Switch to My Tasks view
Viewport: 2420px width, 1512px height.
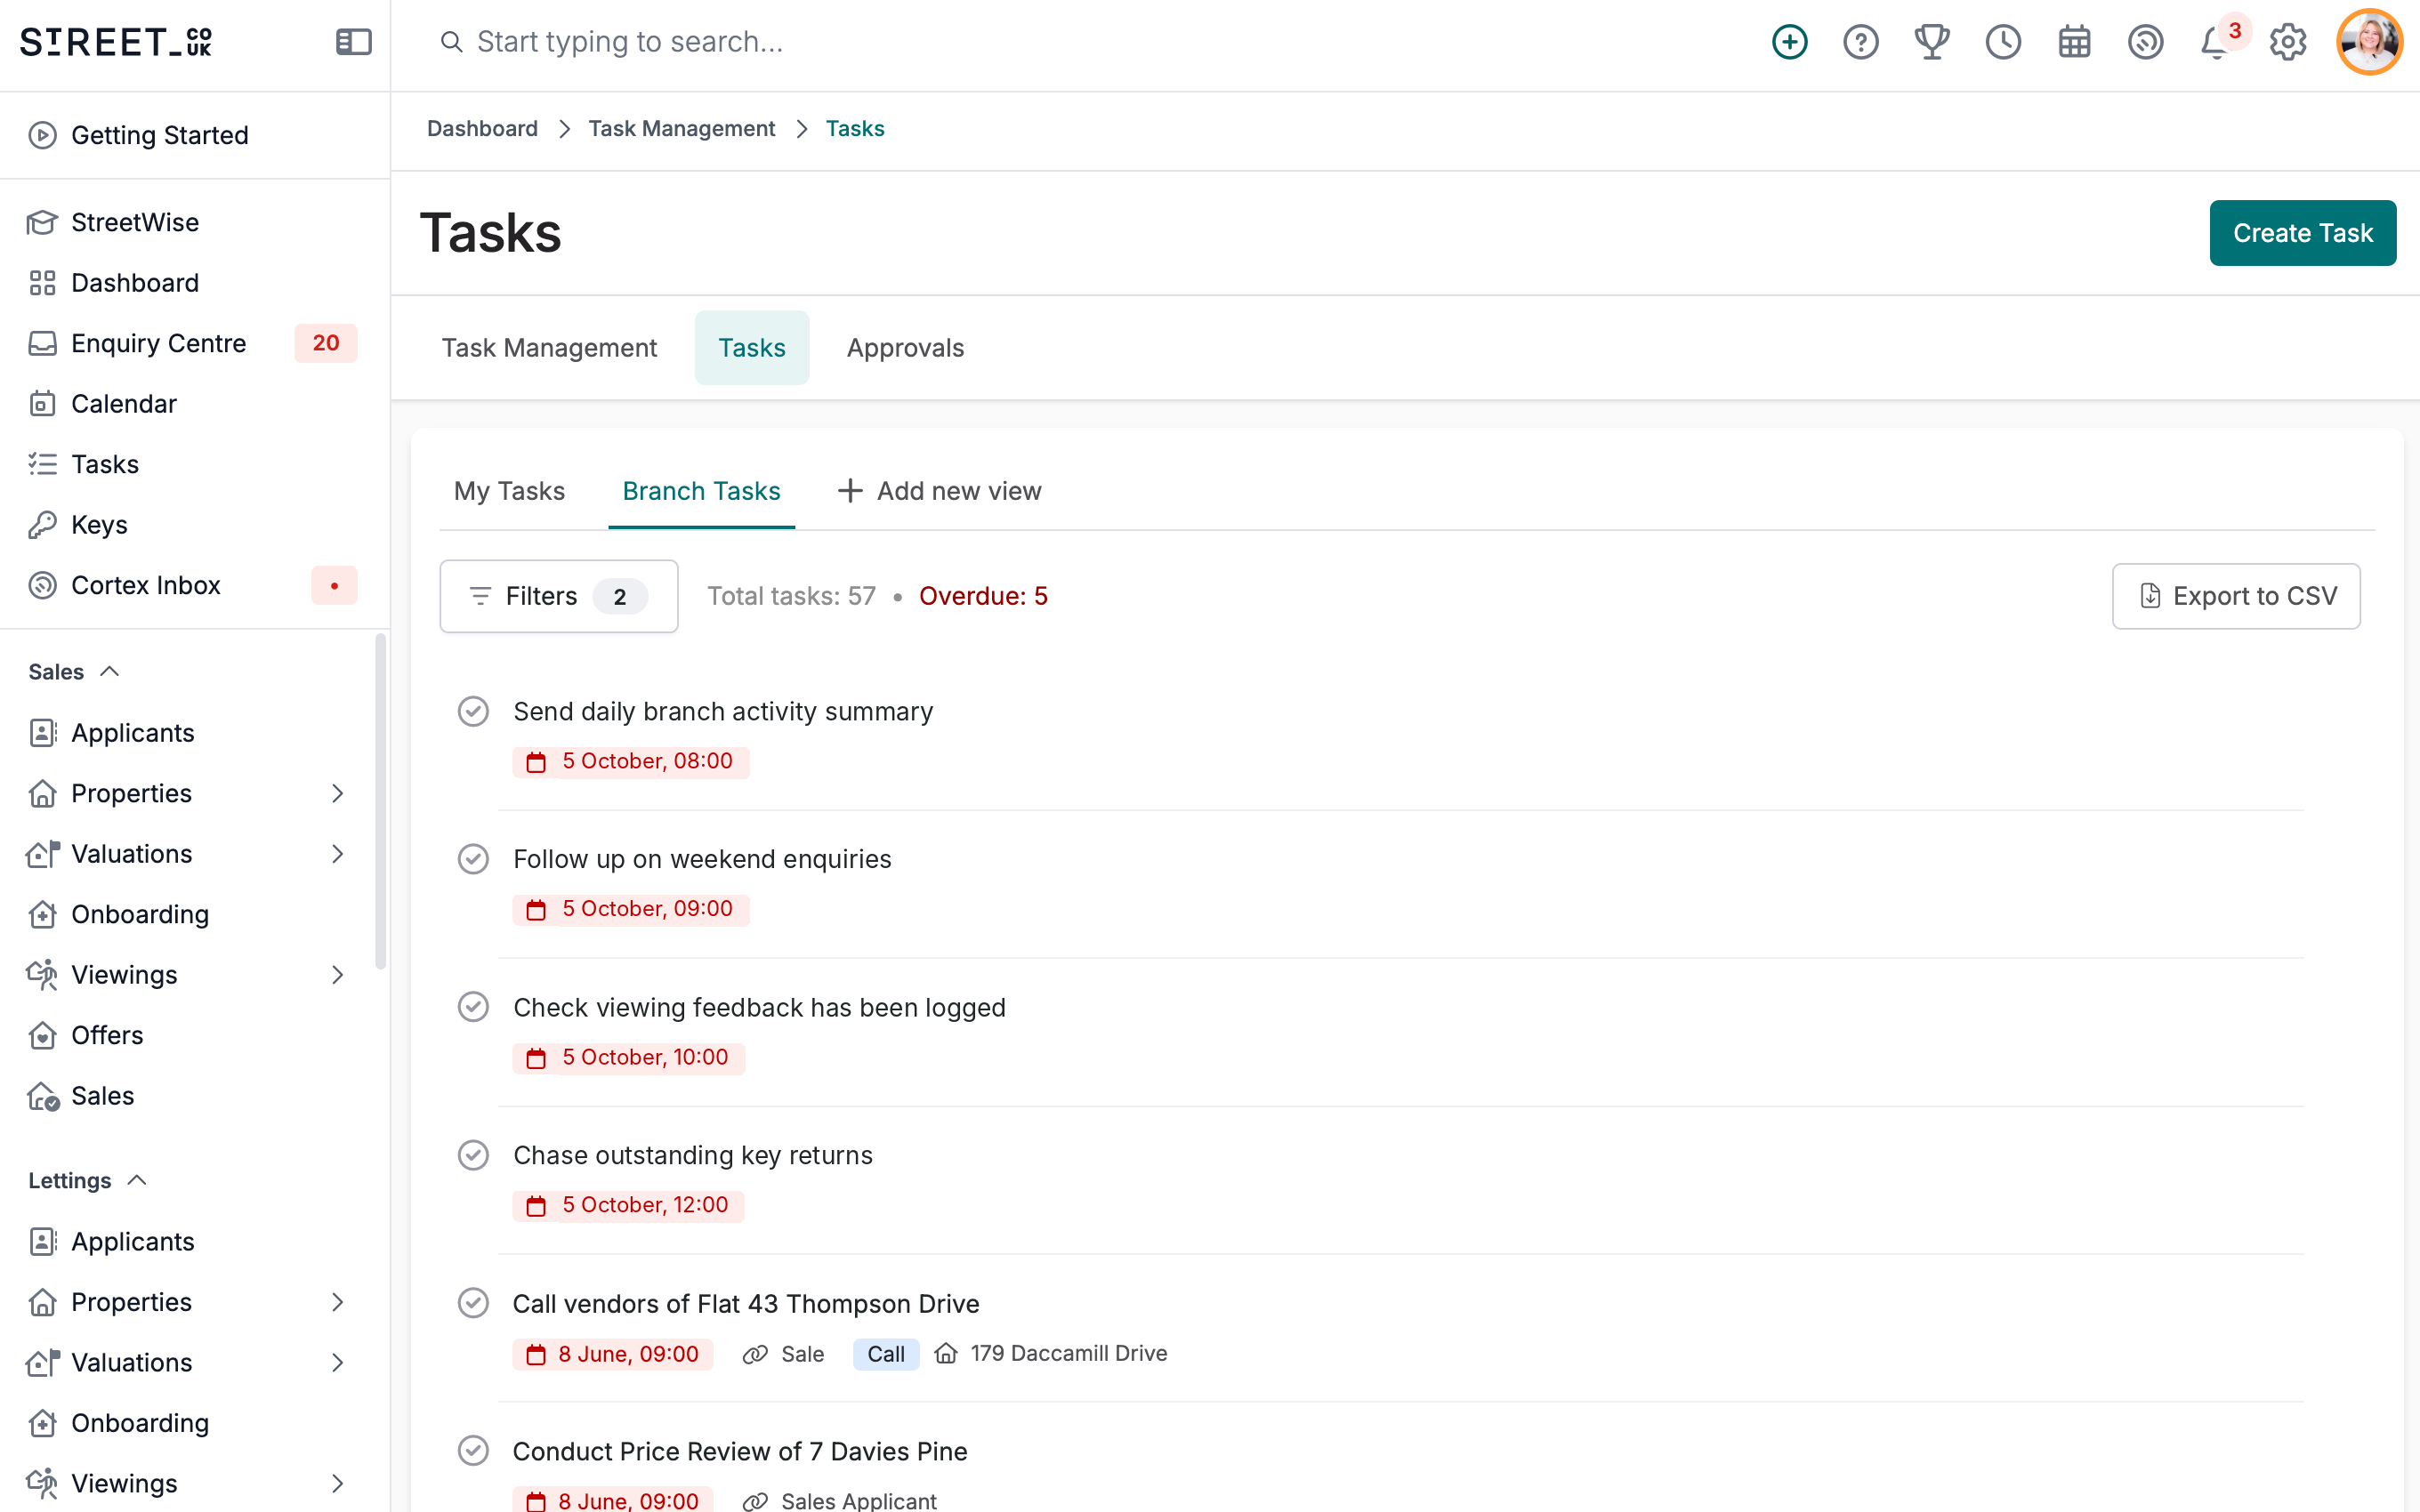[509, 491]
